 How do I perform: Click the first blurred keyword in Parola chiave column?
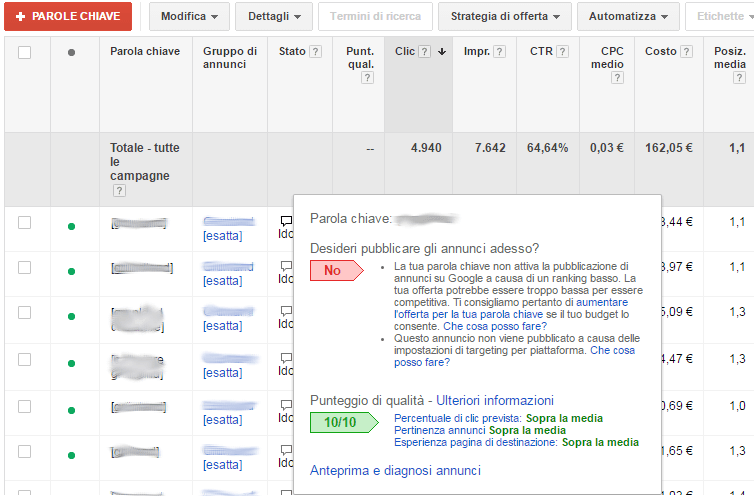138,223
